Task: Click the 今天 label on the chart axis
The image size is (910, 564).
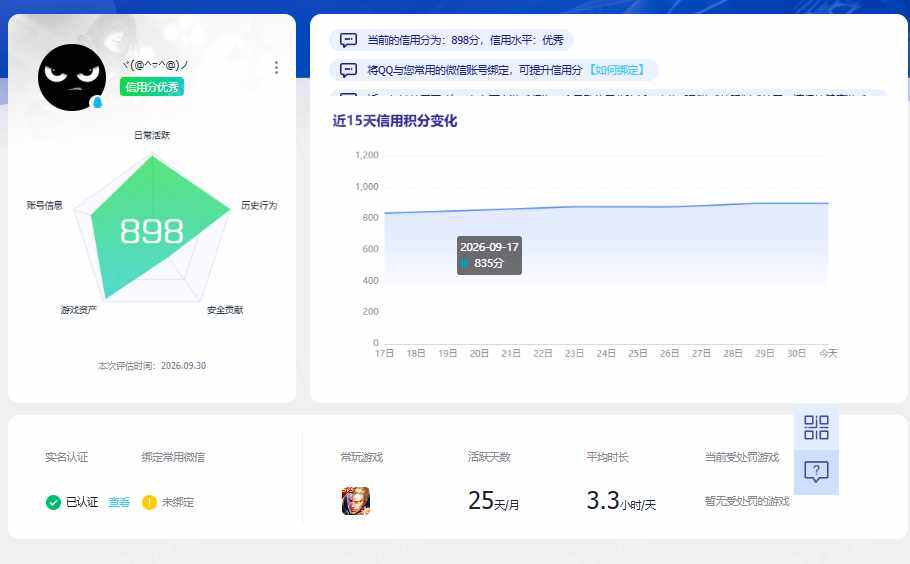Action: click(828, 353)
